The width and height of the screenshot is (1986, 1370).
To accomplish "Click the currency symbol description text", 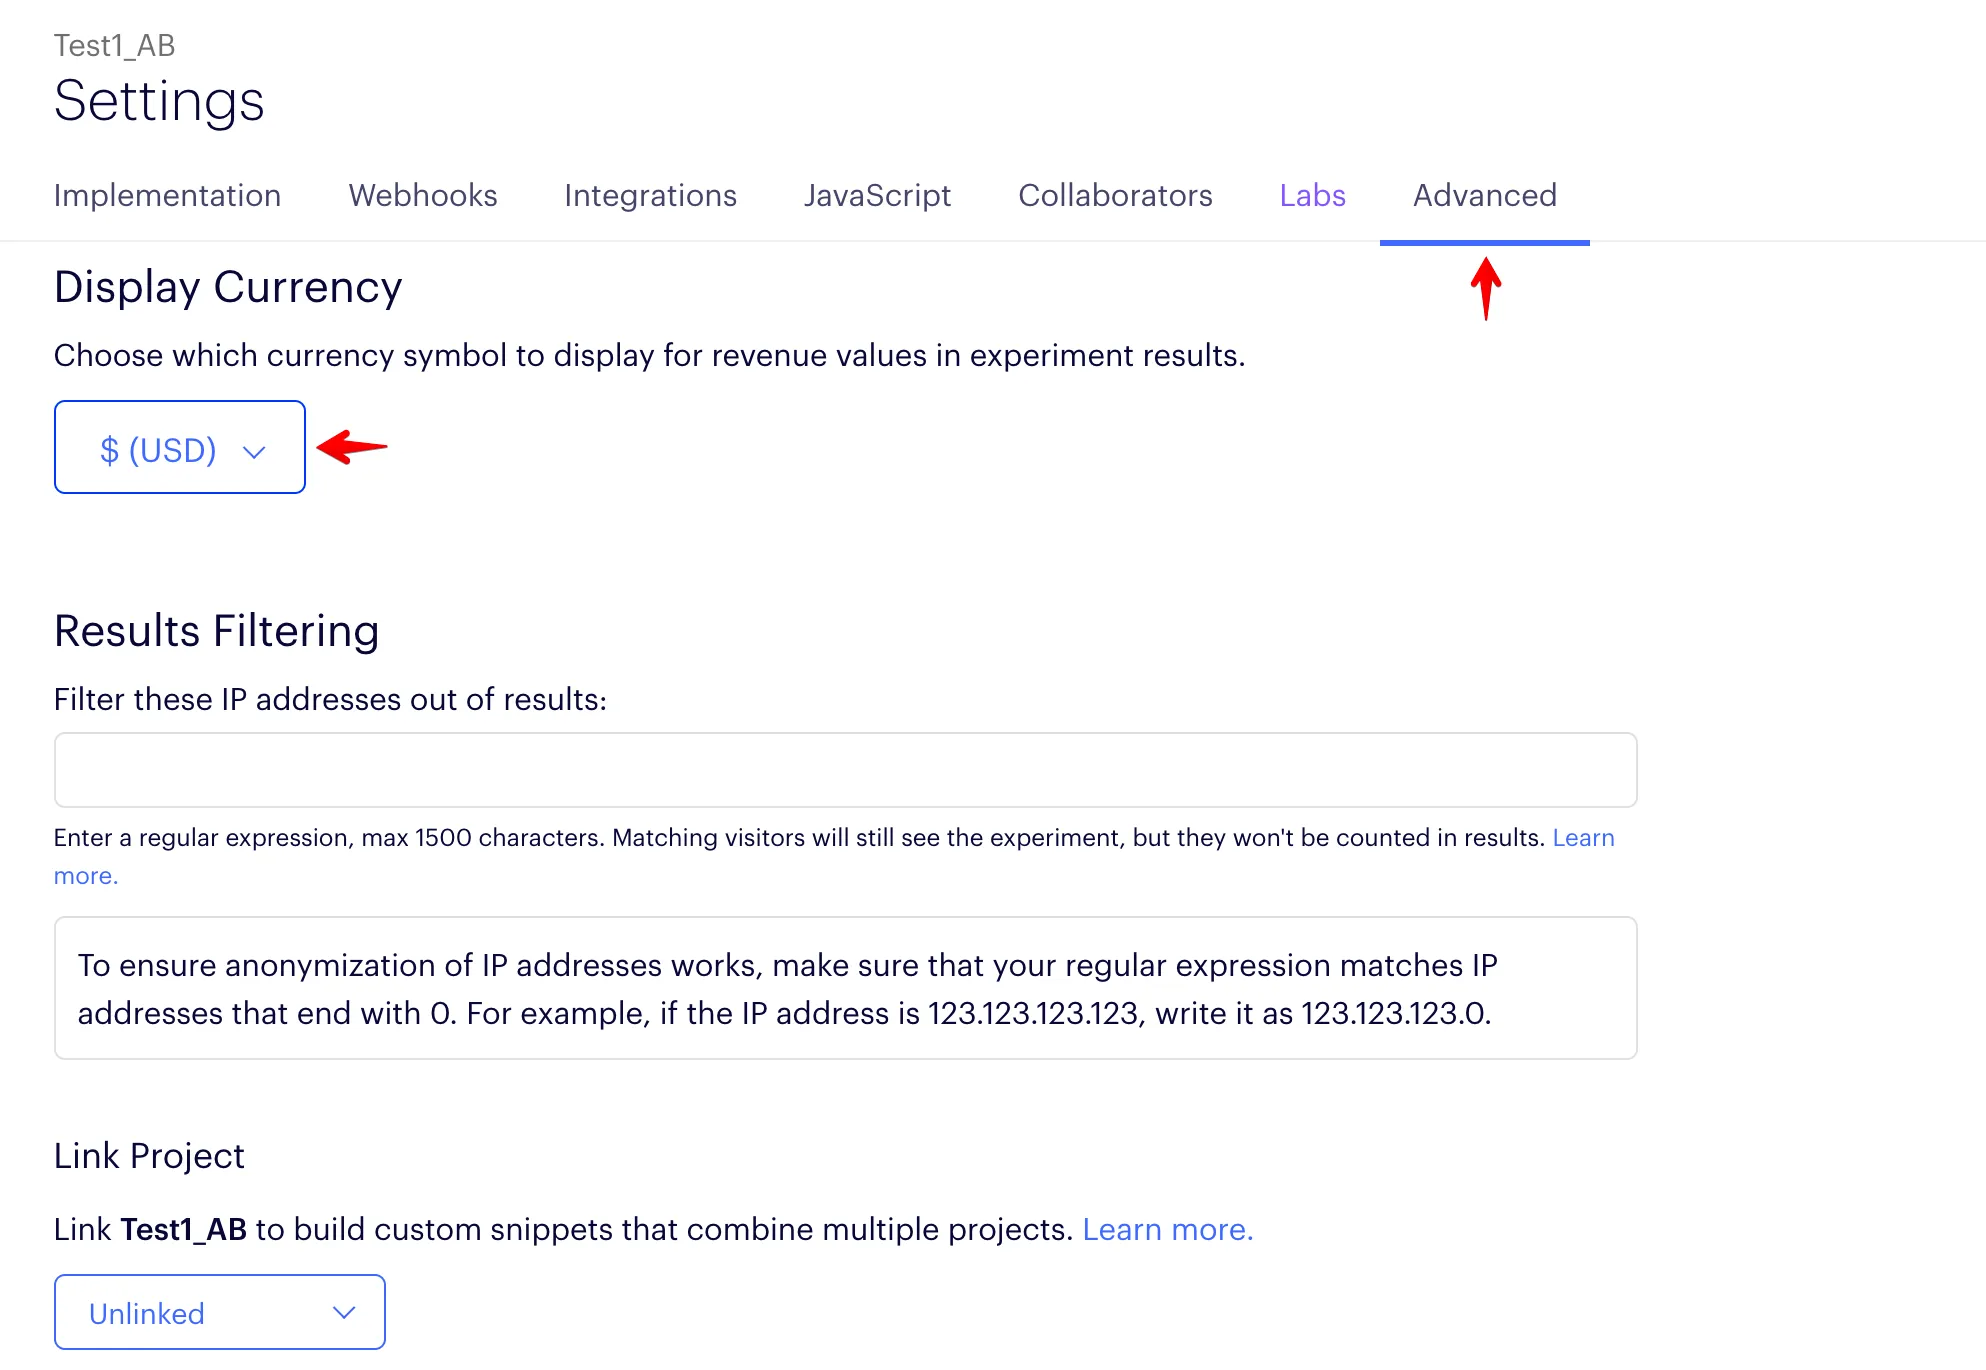I will pyautogui.click(x=649, y=355).
